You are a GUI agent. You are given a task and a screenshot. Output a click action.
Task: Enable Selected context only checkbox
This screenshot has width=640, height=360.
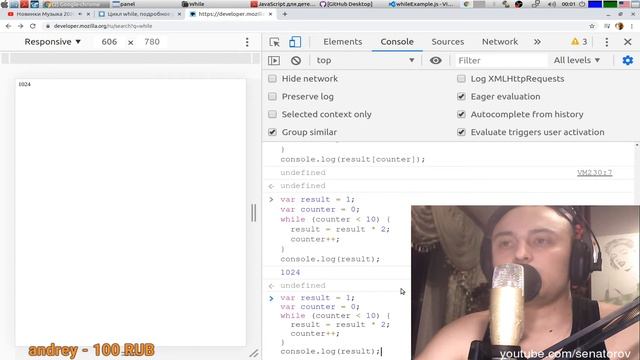272,114
